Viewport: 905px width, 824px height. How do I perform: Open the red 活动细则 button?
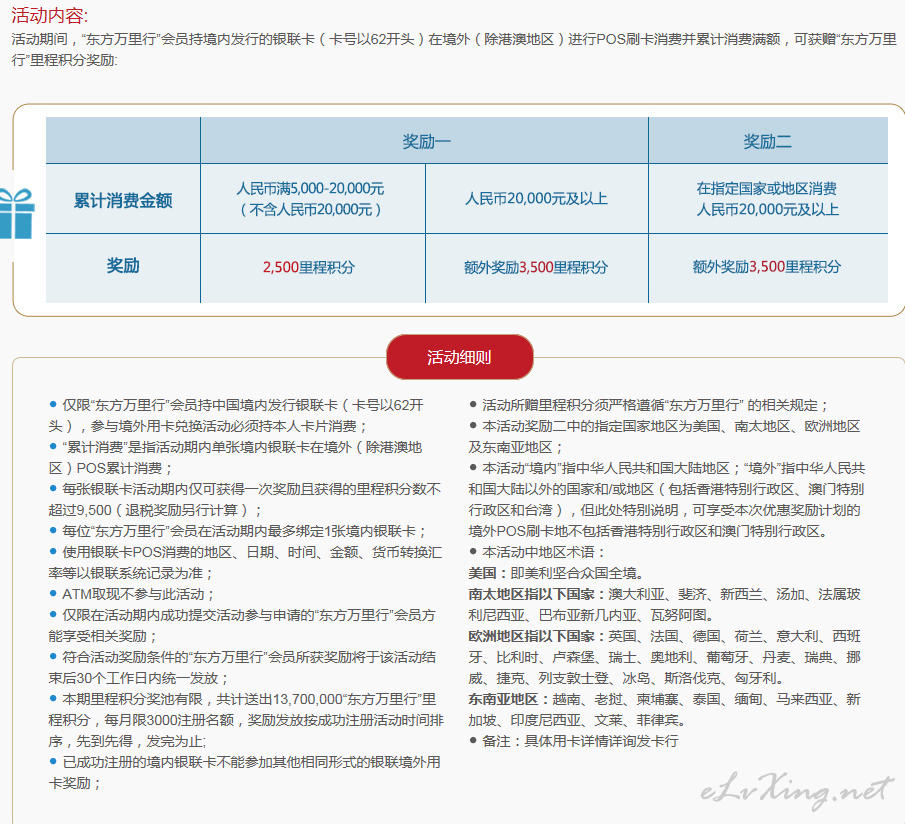coord(459,357)
